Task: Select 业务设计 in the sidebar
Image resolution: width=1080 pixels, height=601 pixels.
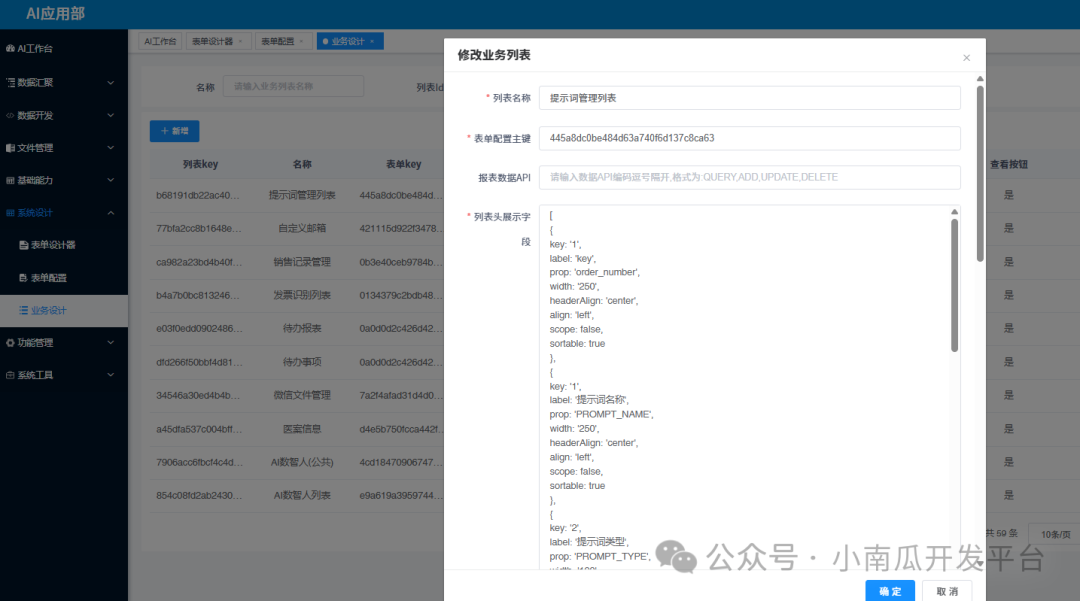Action: [63, 310]
